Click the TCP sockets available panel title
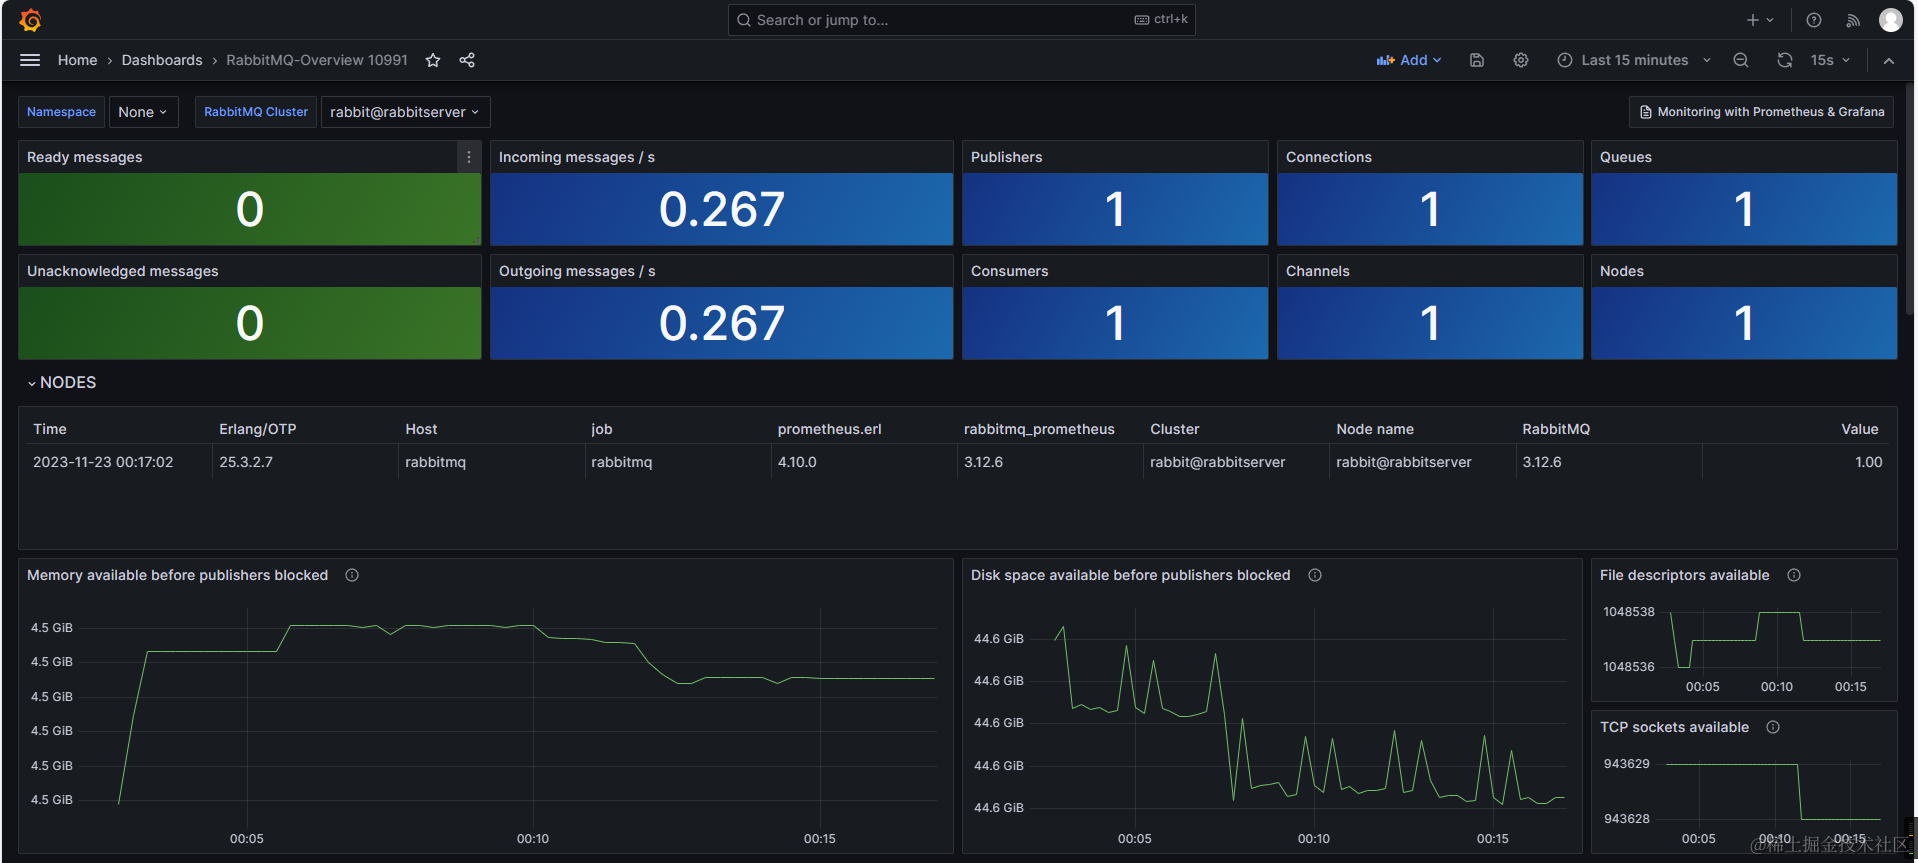 (x=1675, y=727)
